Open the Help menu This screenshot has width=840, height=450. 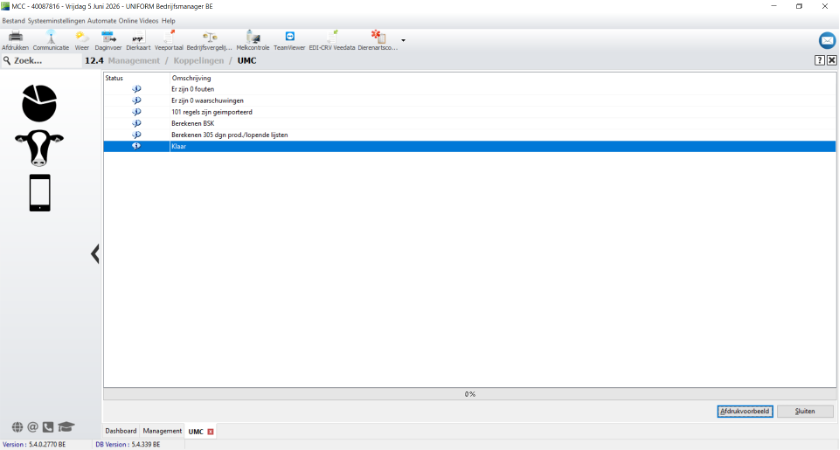(x=168, y=21)
